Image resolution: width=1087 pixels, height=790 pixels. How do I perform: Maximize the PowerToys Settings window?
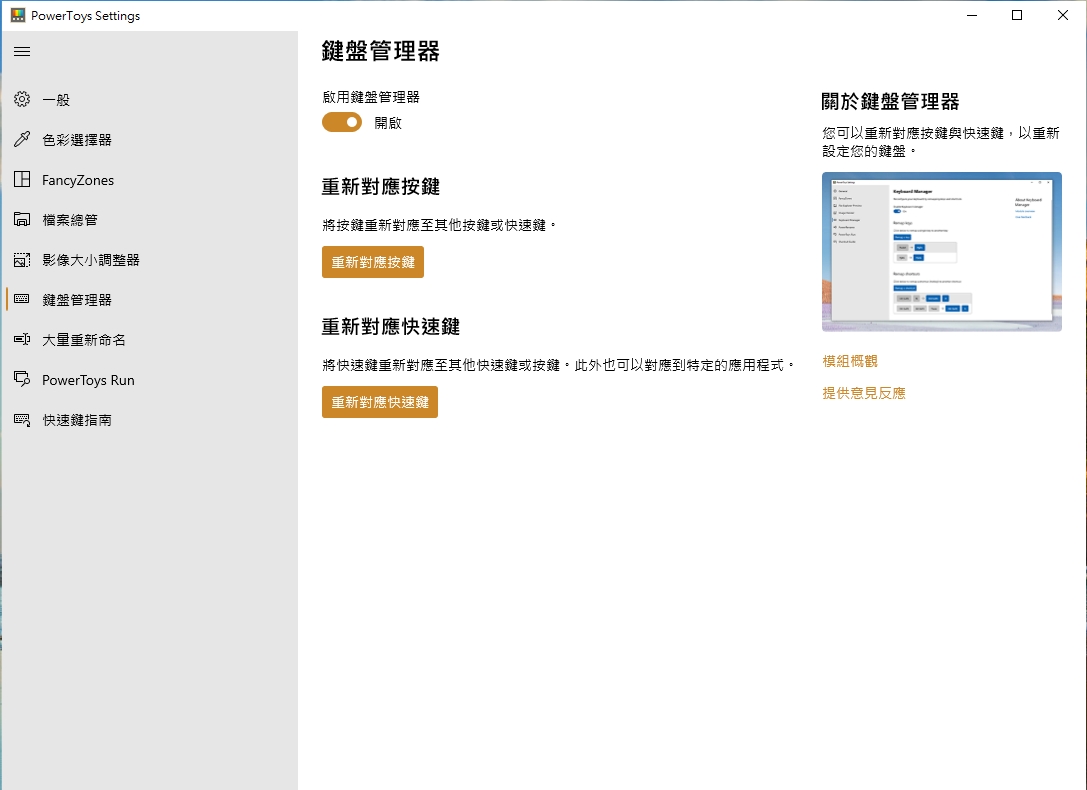1017,15
